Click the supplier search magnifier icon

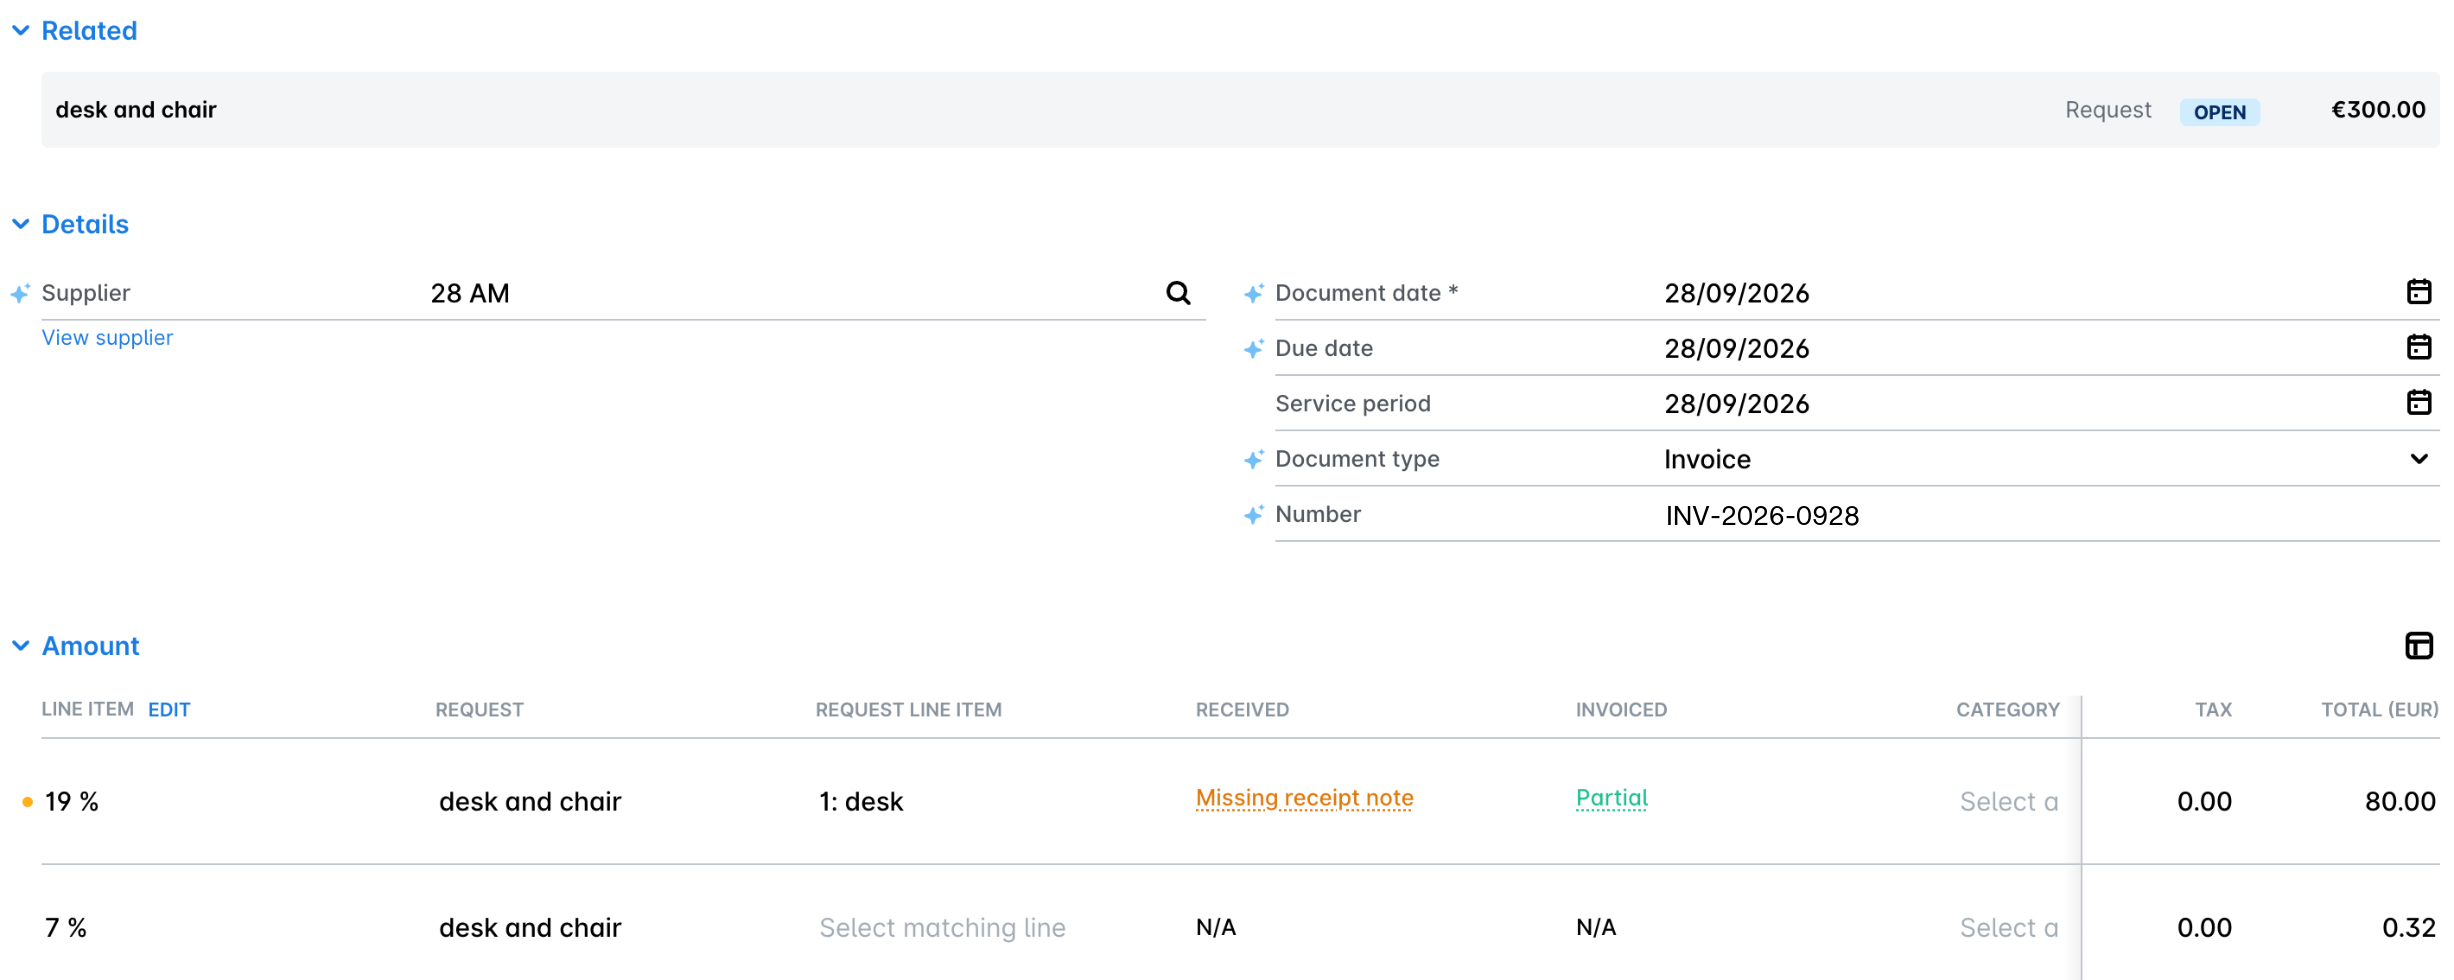click(1178, 293)
